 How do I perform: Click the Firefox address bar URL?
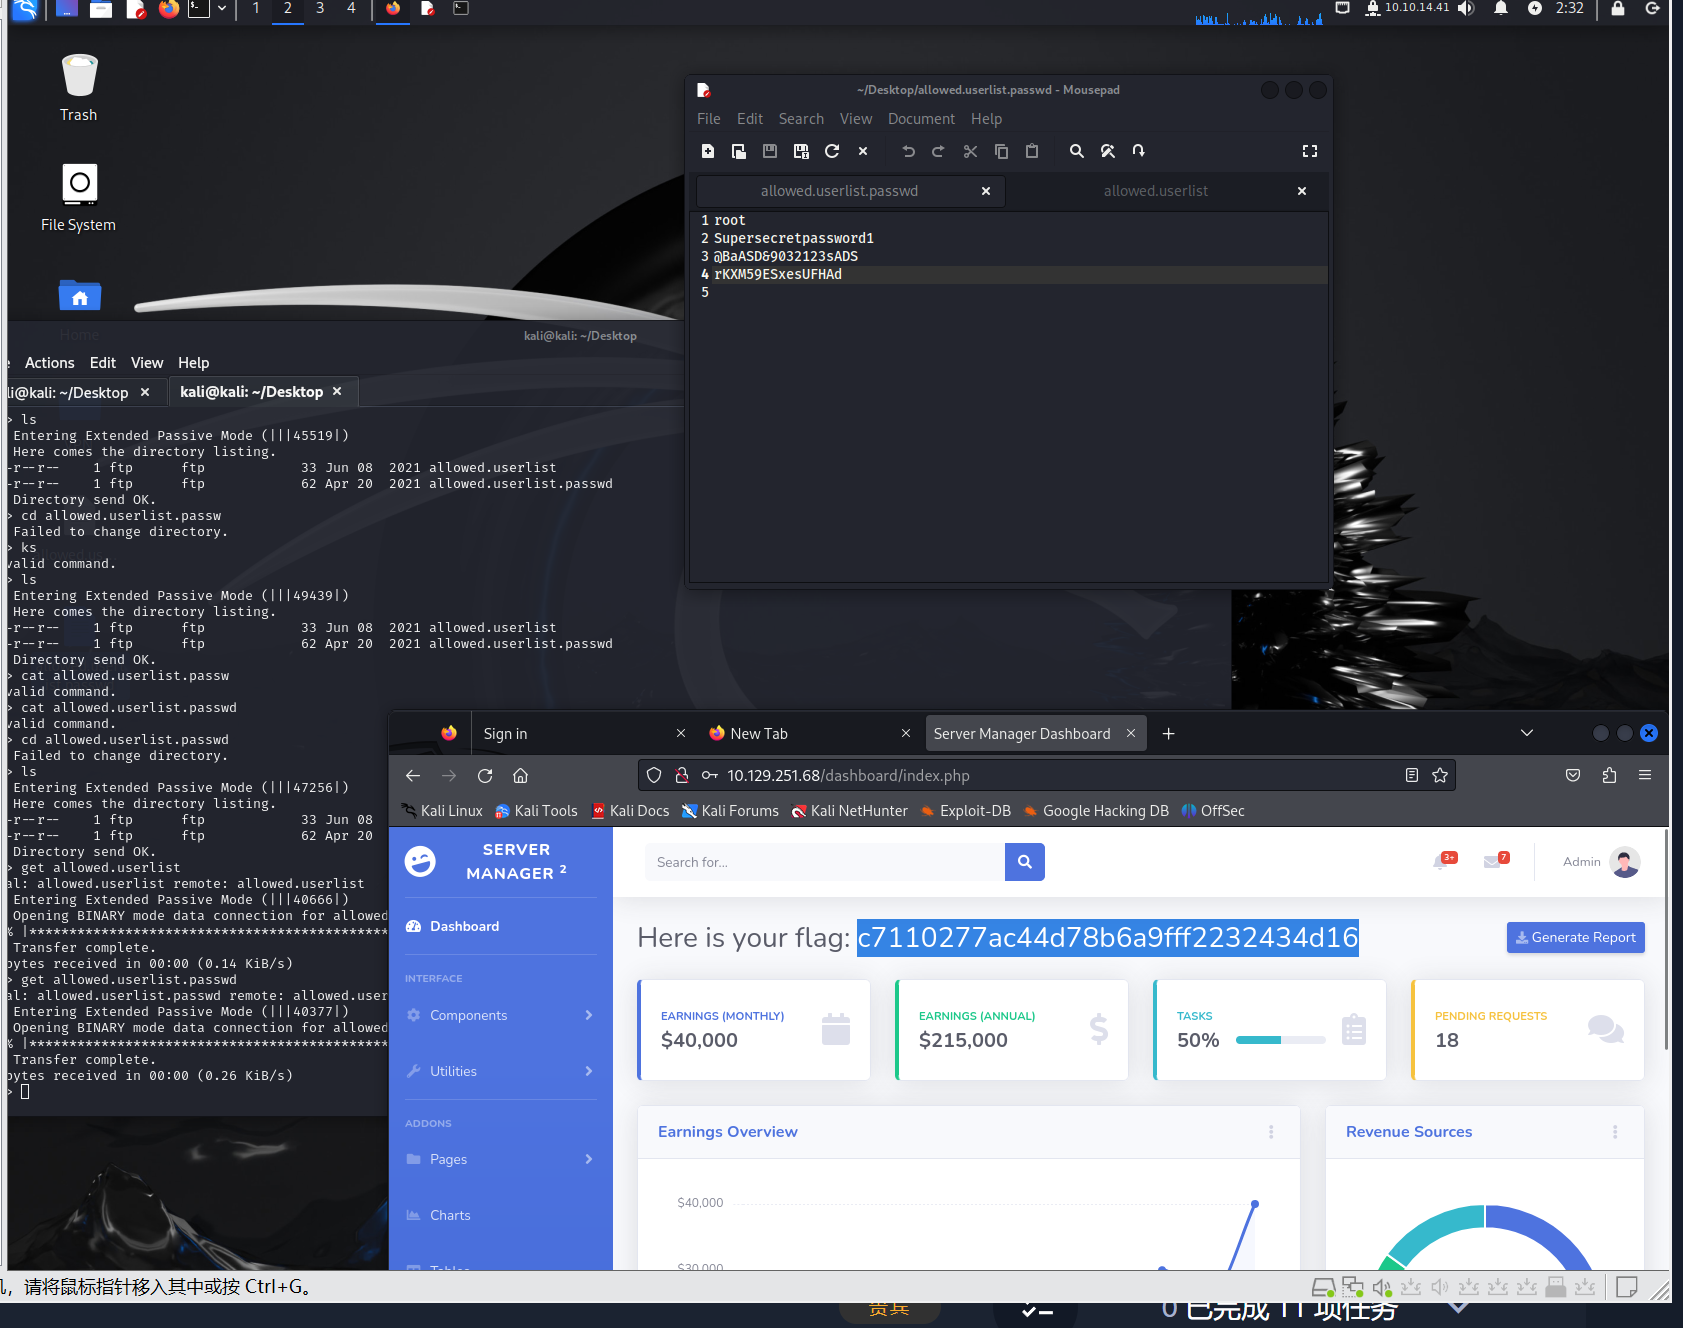[848, 776]
